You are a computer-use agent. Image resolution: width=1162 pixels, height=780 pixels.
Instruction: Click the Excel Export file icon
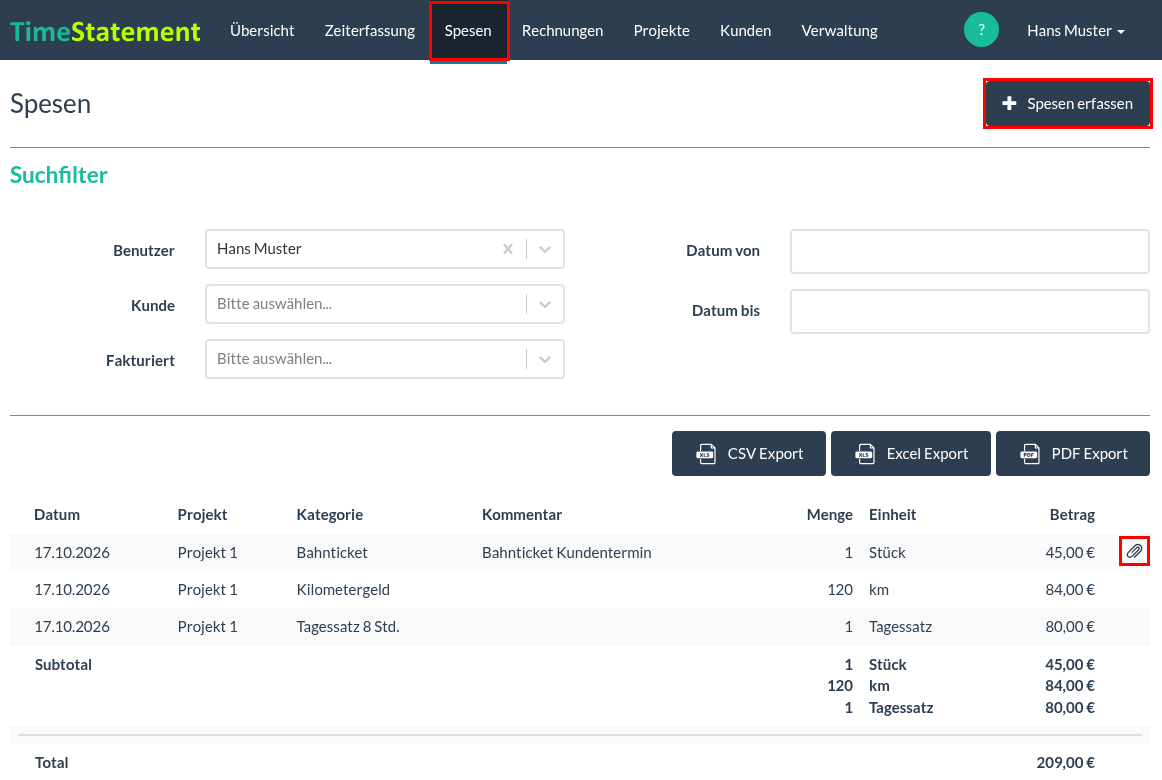(x=865, y=453)
